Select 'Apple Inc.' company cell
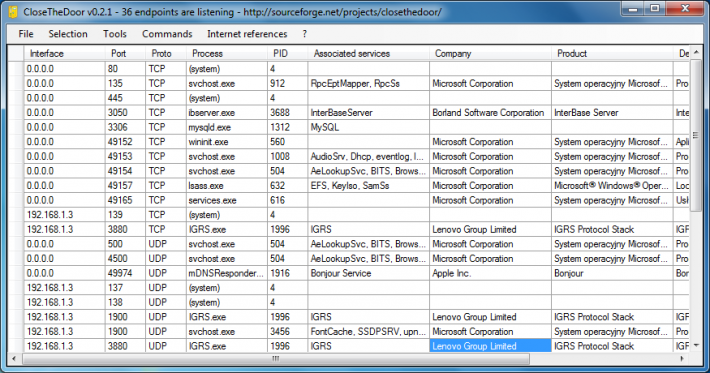This screenshot has height=373, width=710. pos(490,273)
